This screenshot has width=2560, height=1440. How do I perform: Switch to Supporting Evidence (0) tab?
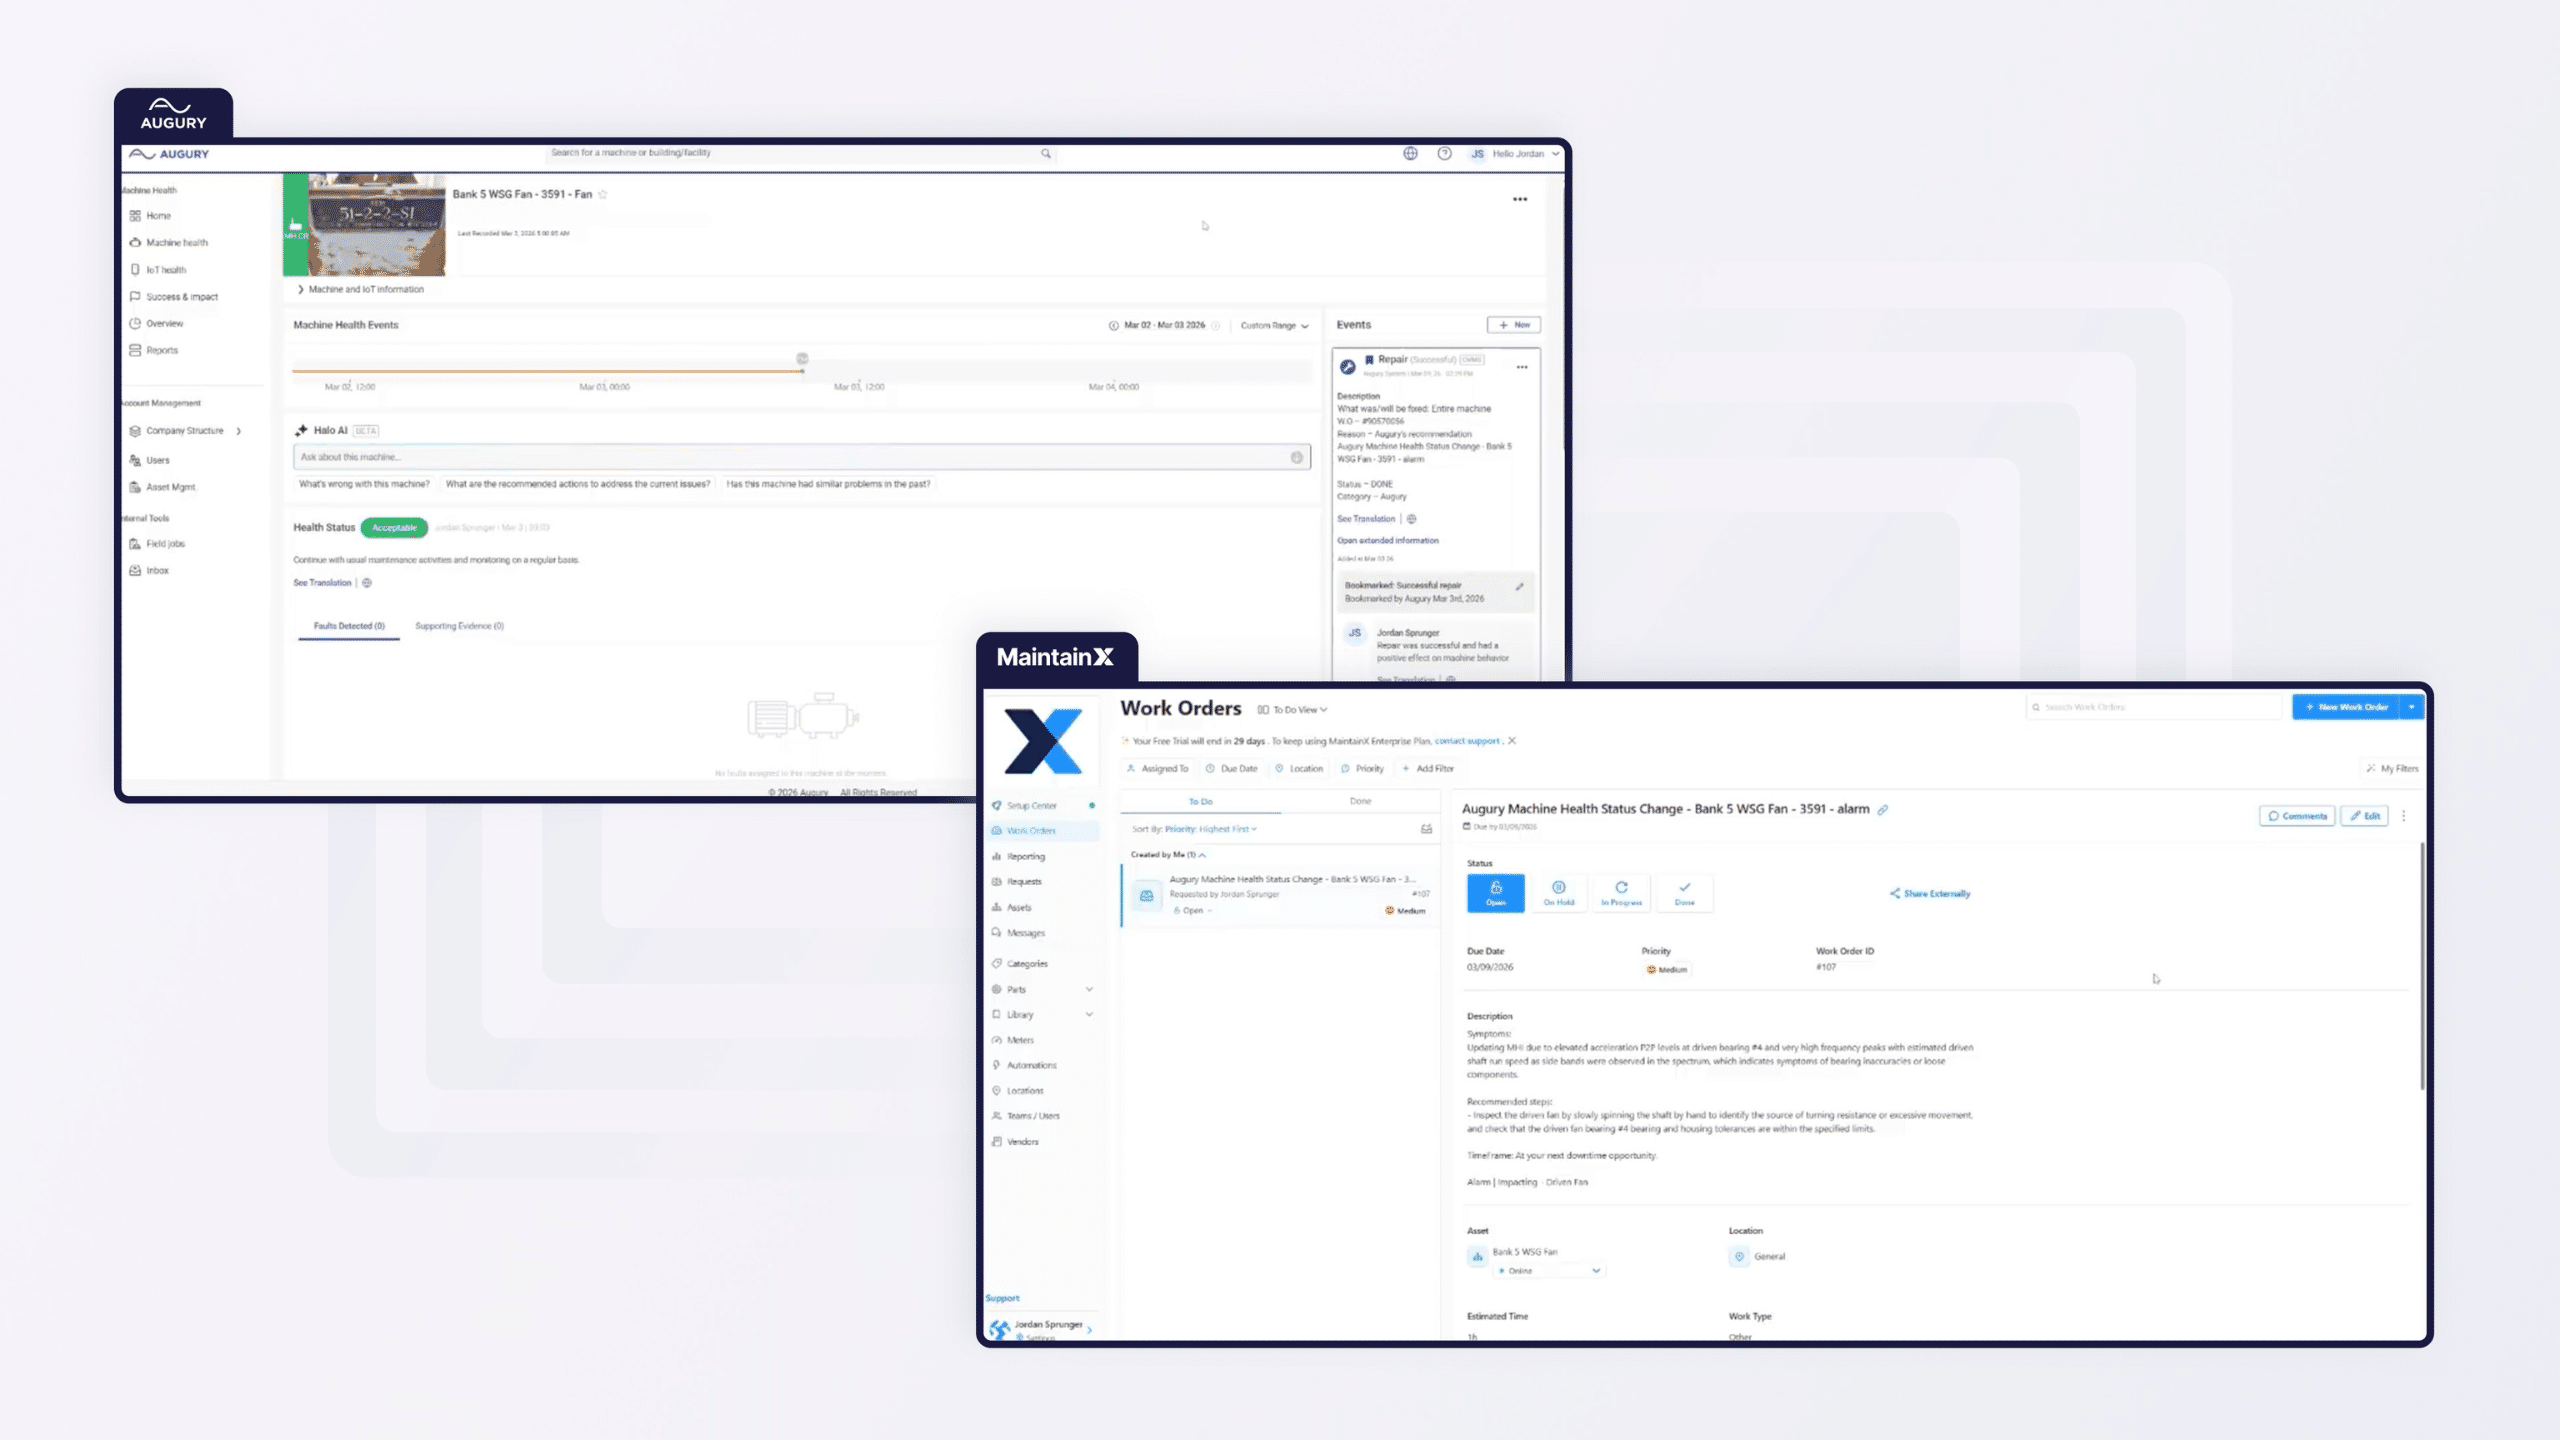coord(459,627)
